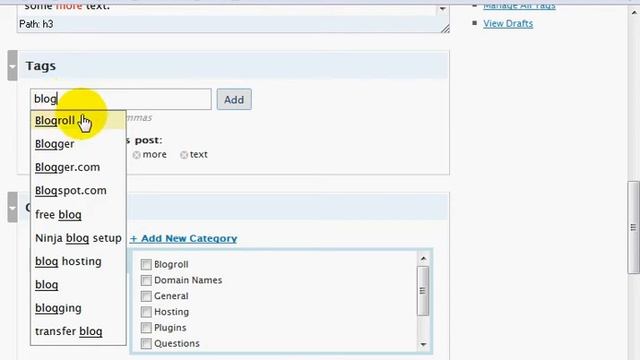640x360 pixels.
Task: Open the Manage All Tags link
Action: pyautogui.click(x=519, y=5)
